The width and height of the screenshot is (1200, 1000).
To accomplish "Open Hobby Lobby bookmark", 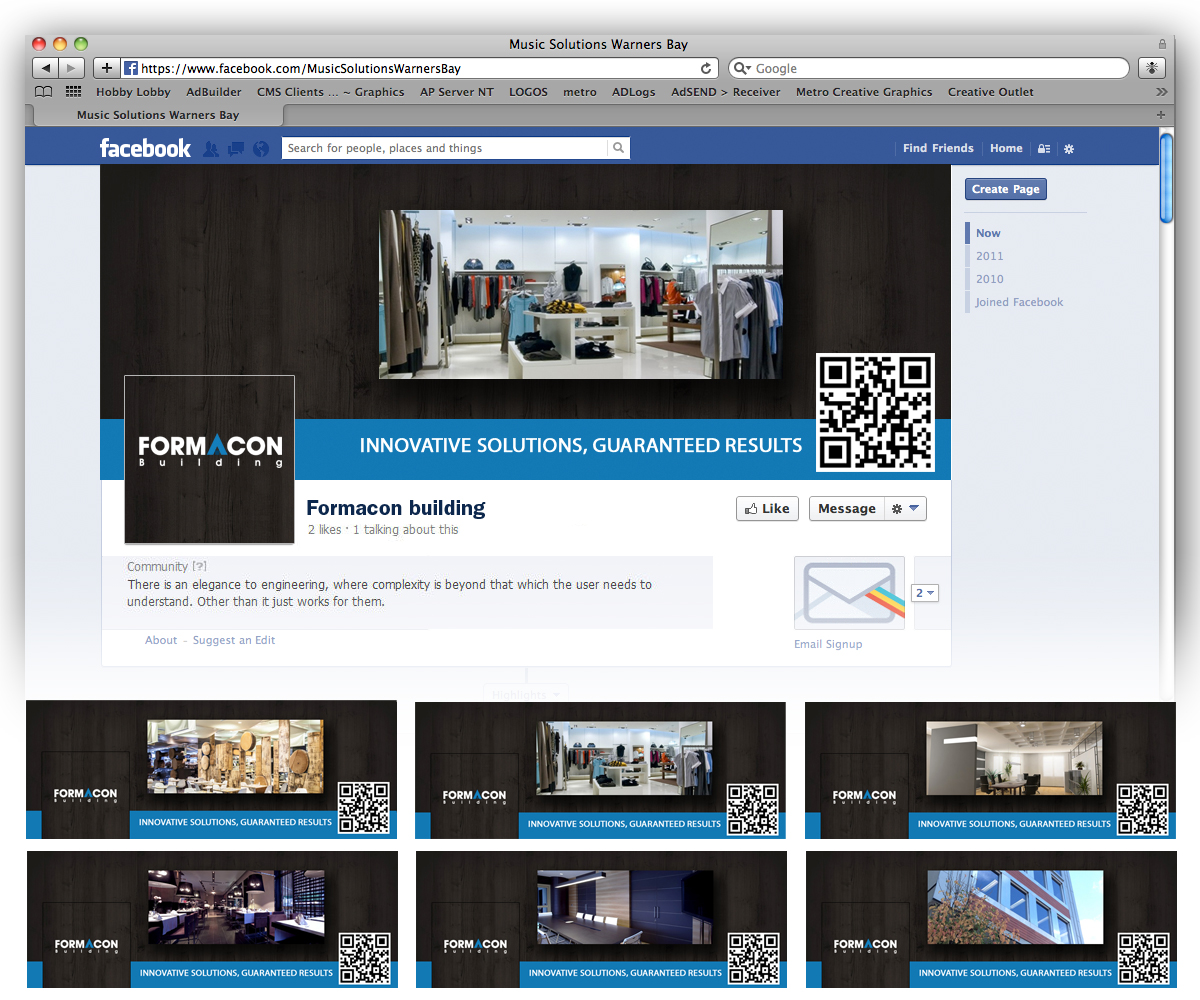I will pos(133,92).
